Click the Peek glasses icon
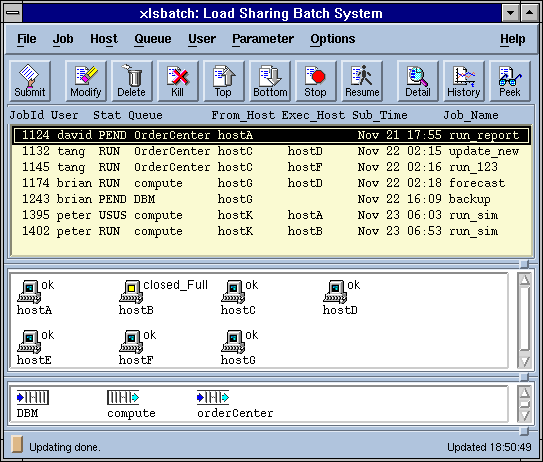Image resolution: width=543 pixels, height=462 pixels. click(510, 81)
